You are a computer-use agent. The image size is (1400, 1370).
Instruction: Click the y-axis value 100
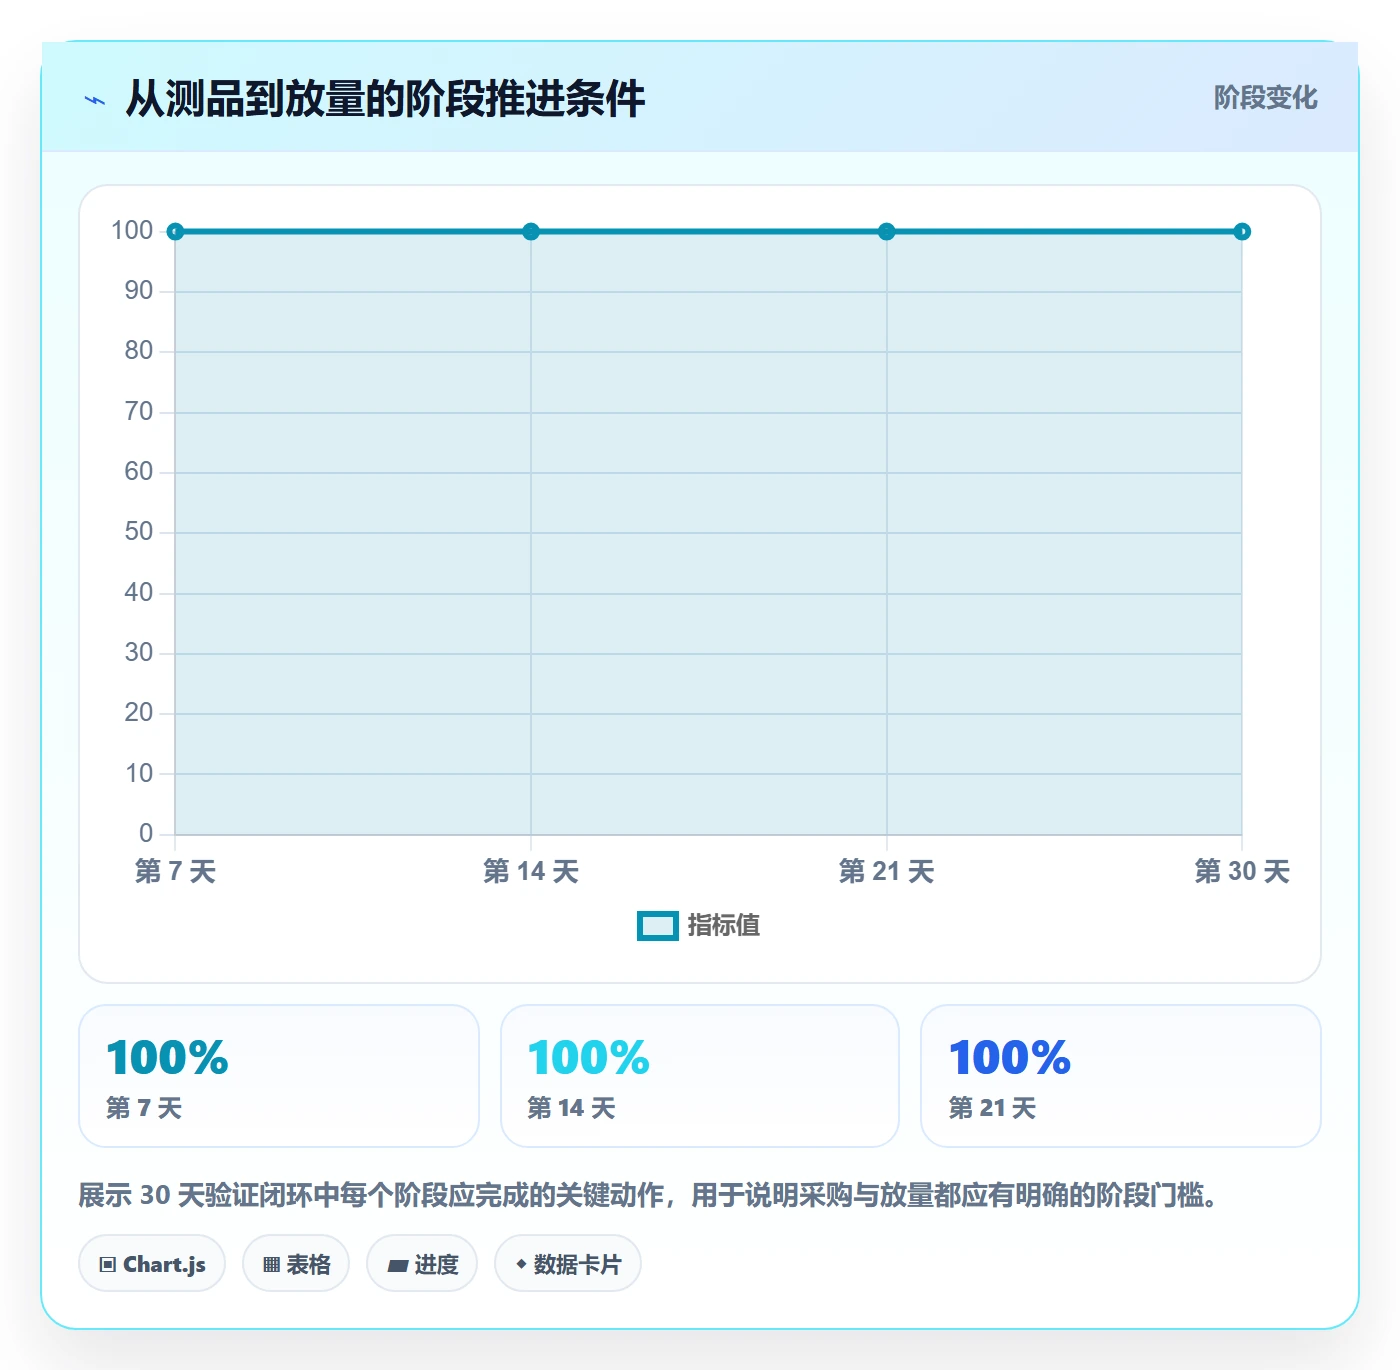(x=132, y=231)
